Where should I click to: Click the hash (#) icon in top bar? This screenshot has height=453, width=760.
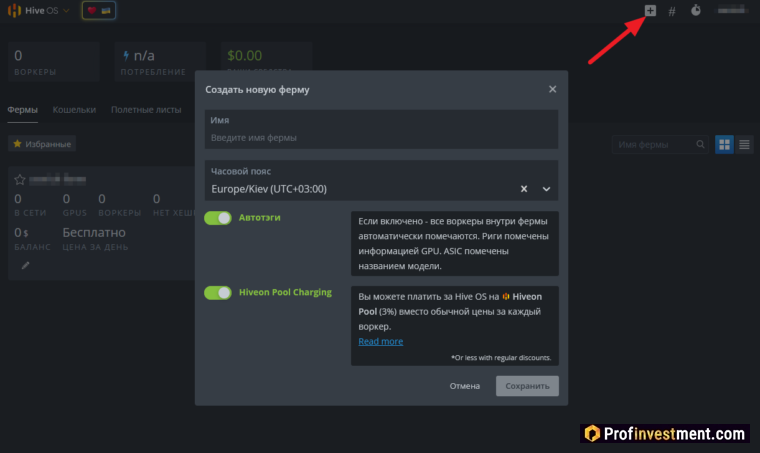672,11
